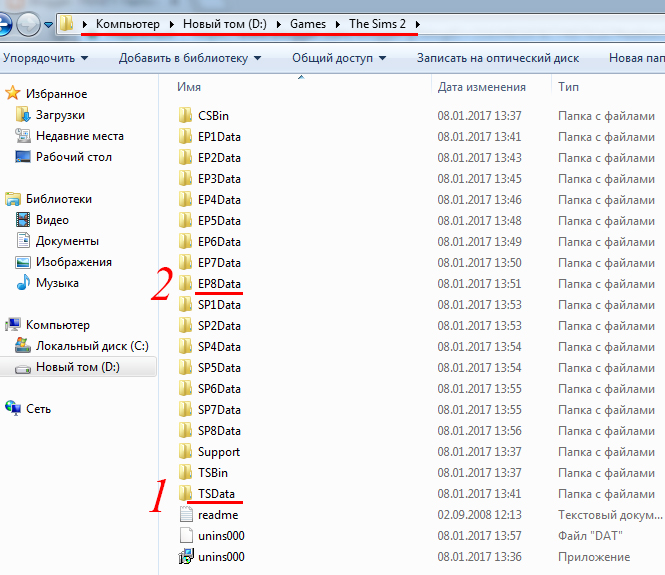Select the EP8Data folder icon
The height and width of the screenshot is (575, 665).
coord(185,283)
